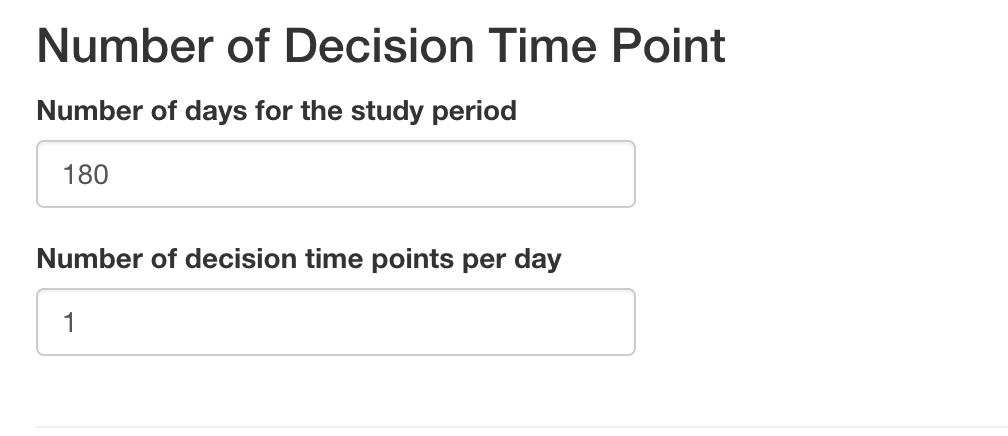1008x436 pixels.
Task: Click the value 180 in the days field
Action: 85,175
